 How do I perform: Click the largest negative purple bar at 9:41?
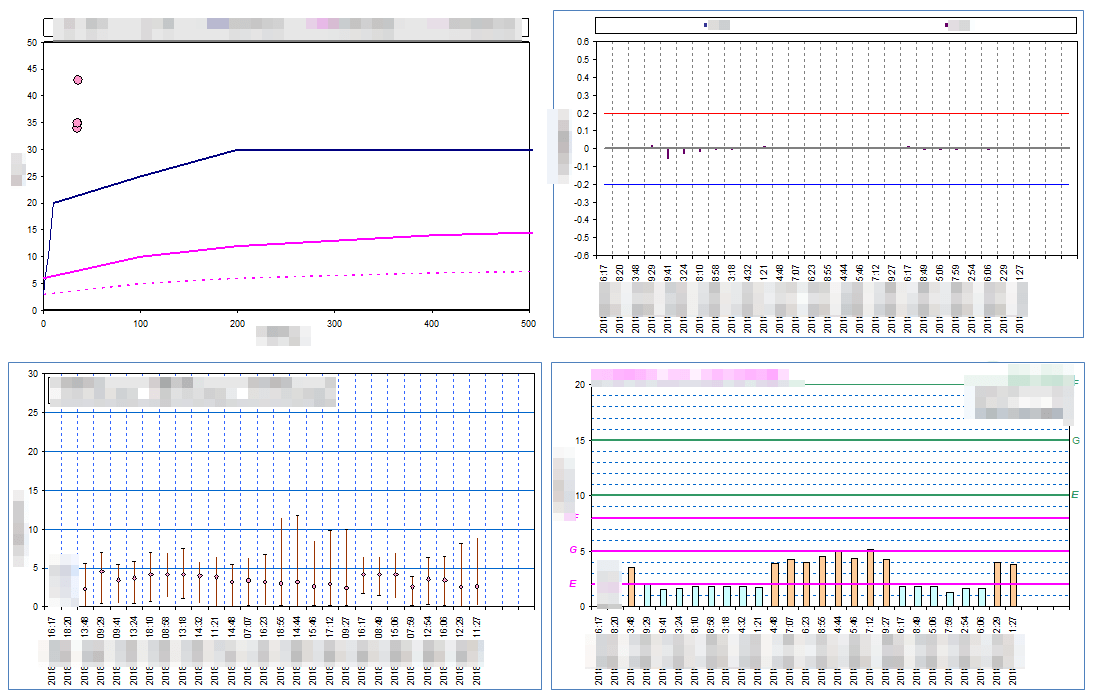point(668,153)
